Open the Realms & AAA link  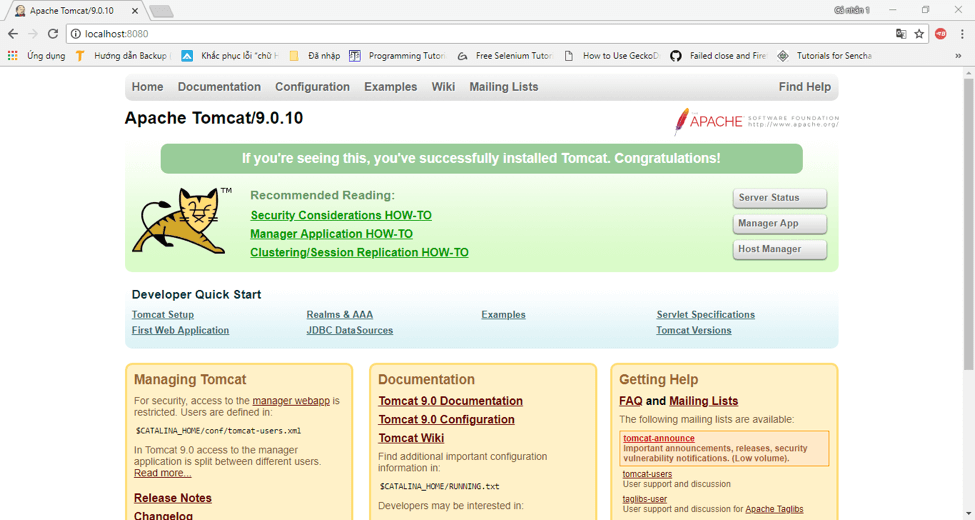[340, 315]
